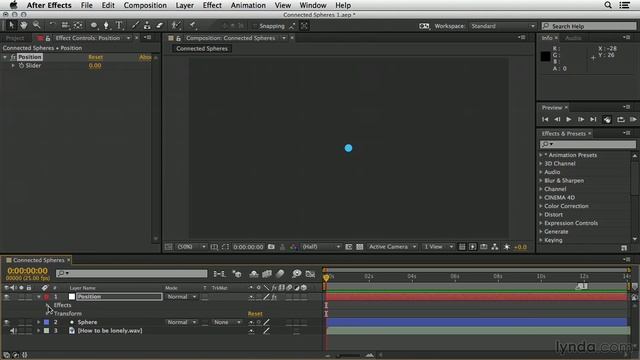Click the Connected Spheres breadcrumb tab

coord(202,49)
